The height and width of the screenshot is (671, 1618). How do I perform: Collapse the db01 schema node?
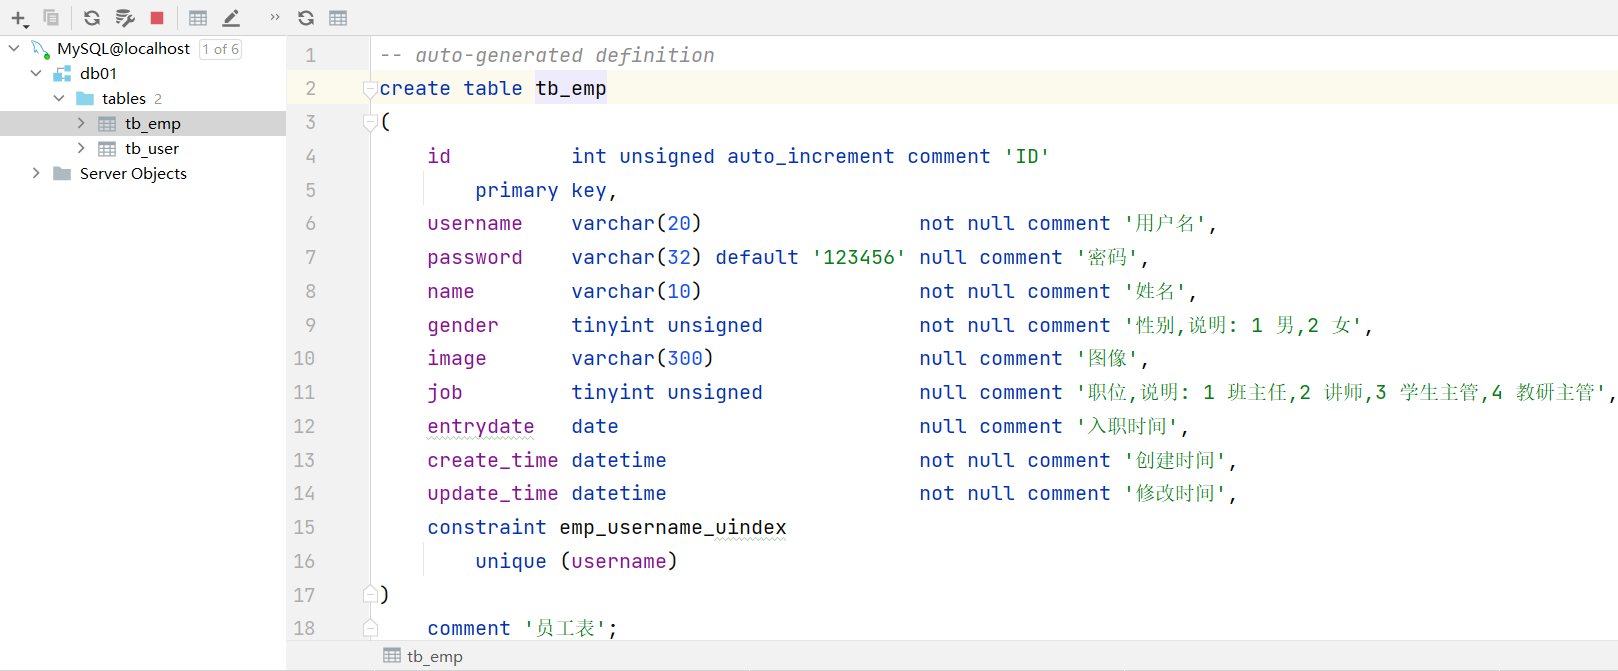(36, 73)
